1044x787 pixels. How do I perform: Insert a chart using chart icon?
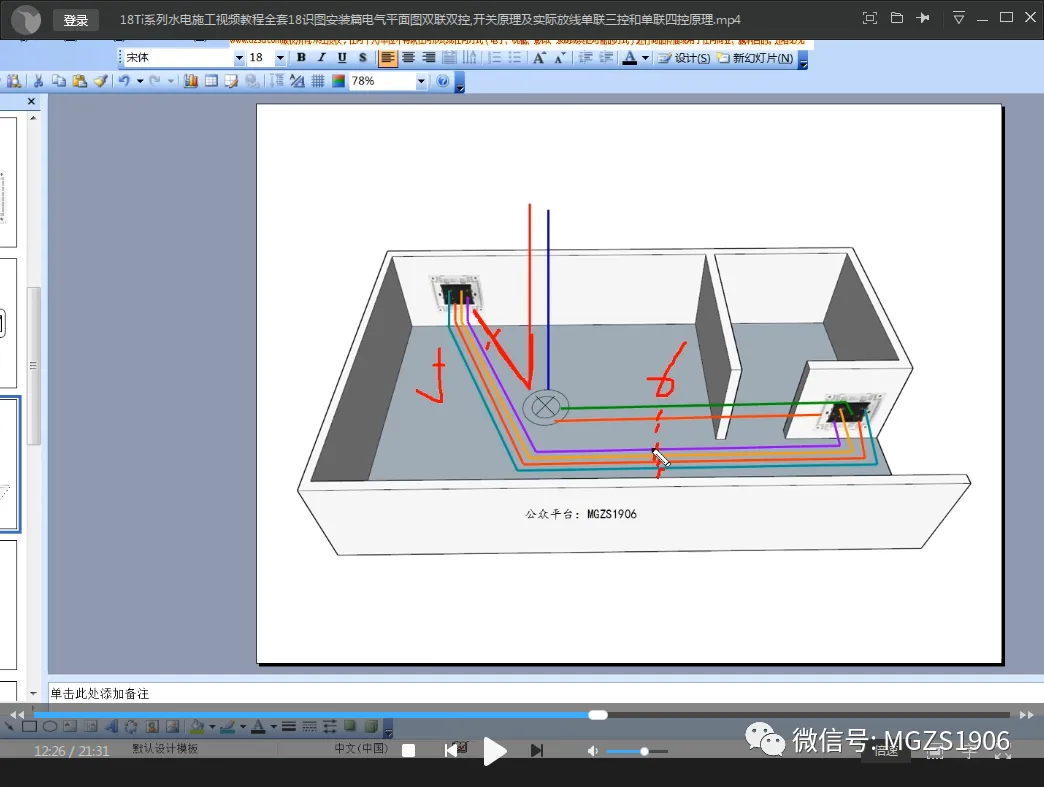pos(190,81)
